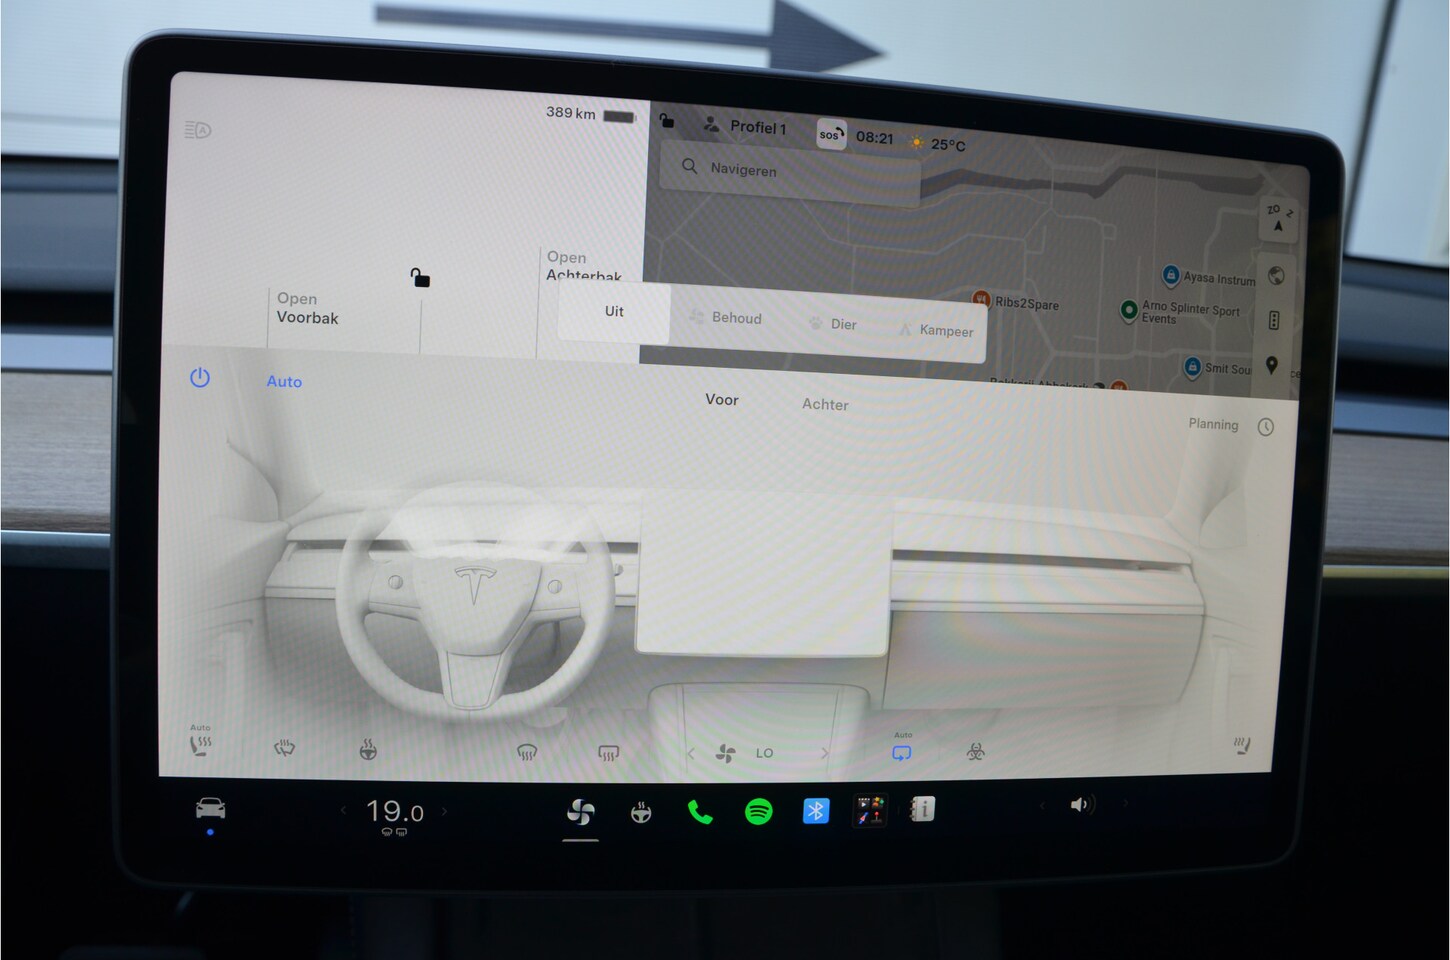Click the Navigeren search field
This screenshot has width=1450, height=960.
(x=790, y=172)
